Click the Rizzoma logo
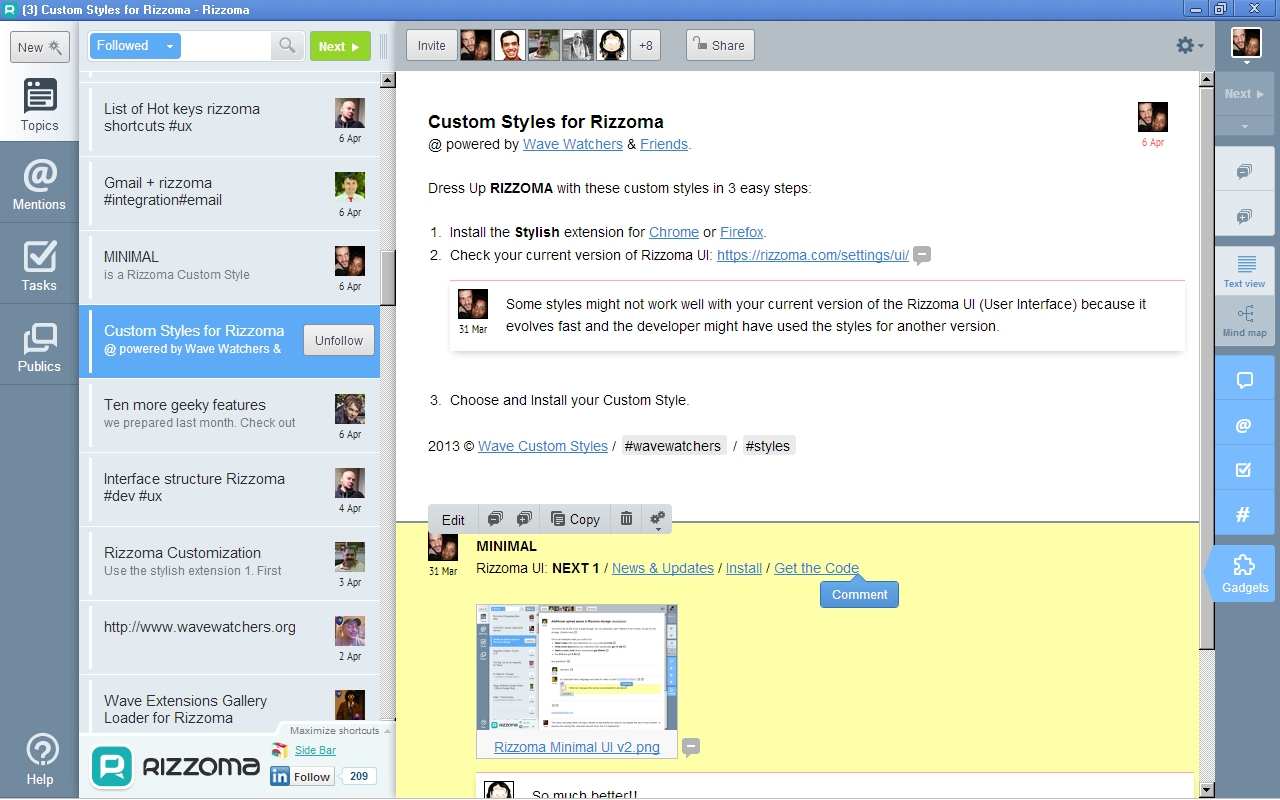The image size is (1280, 800). click(176, 767)
